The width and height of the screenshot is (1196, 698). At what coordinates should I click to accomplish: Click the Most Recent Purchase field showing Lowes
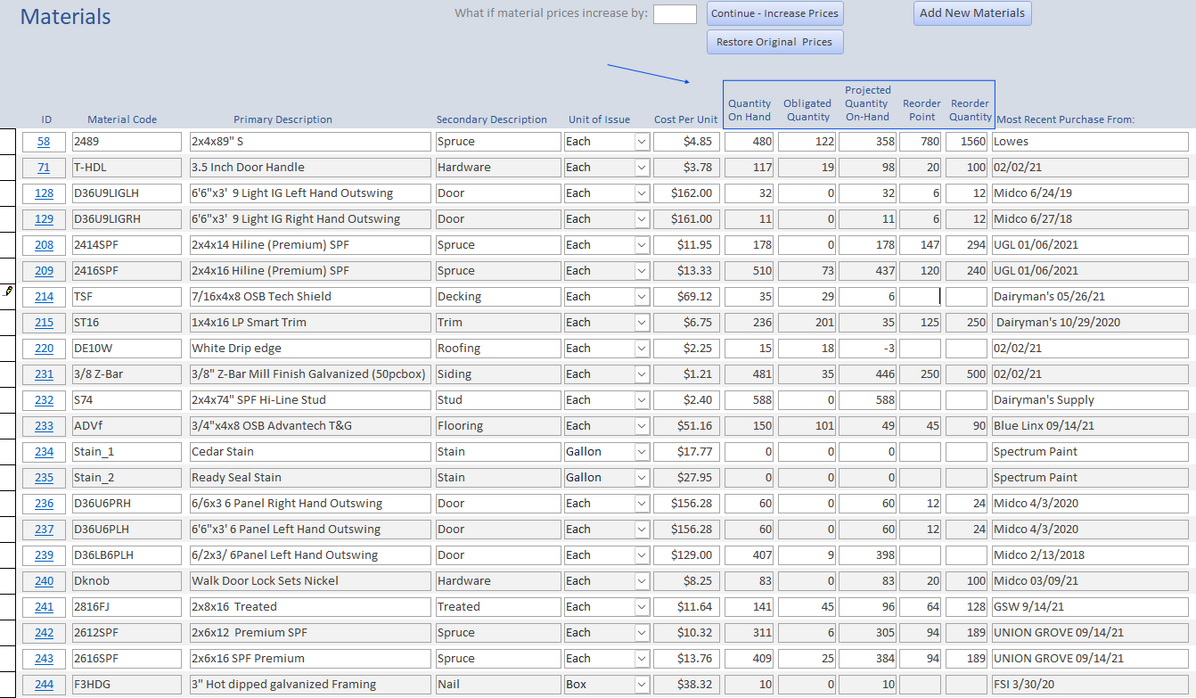pos(1088,142)
